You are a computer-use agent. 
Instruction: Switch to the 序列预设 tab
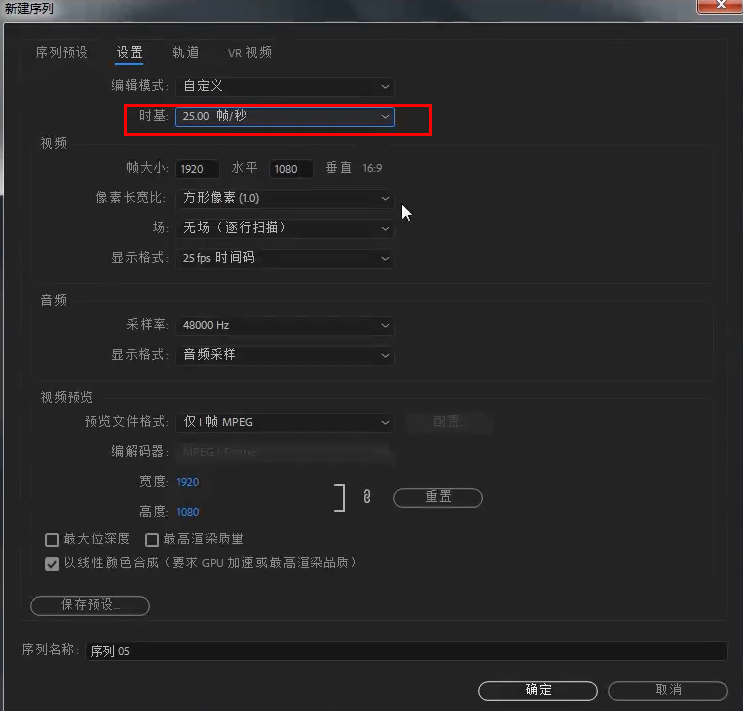[x=62, y=52]
